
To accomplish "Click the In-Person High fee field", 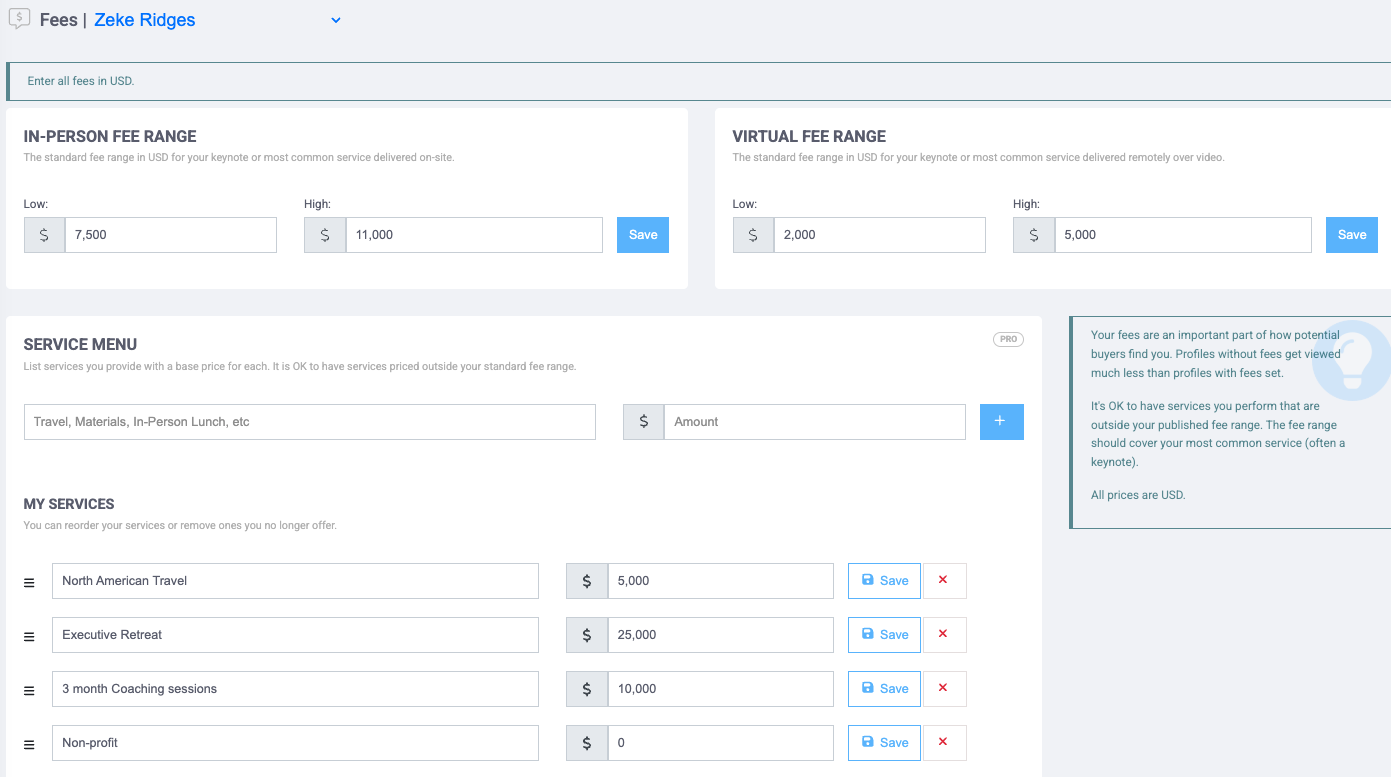I will coord(474,235).
